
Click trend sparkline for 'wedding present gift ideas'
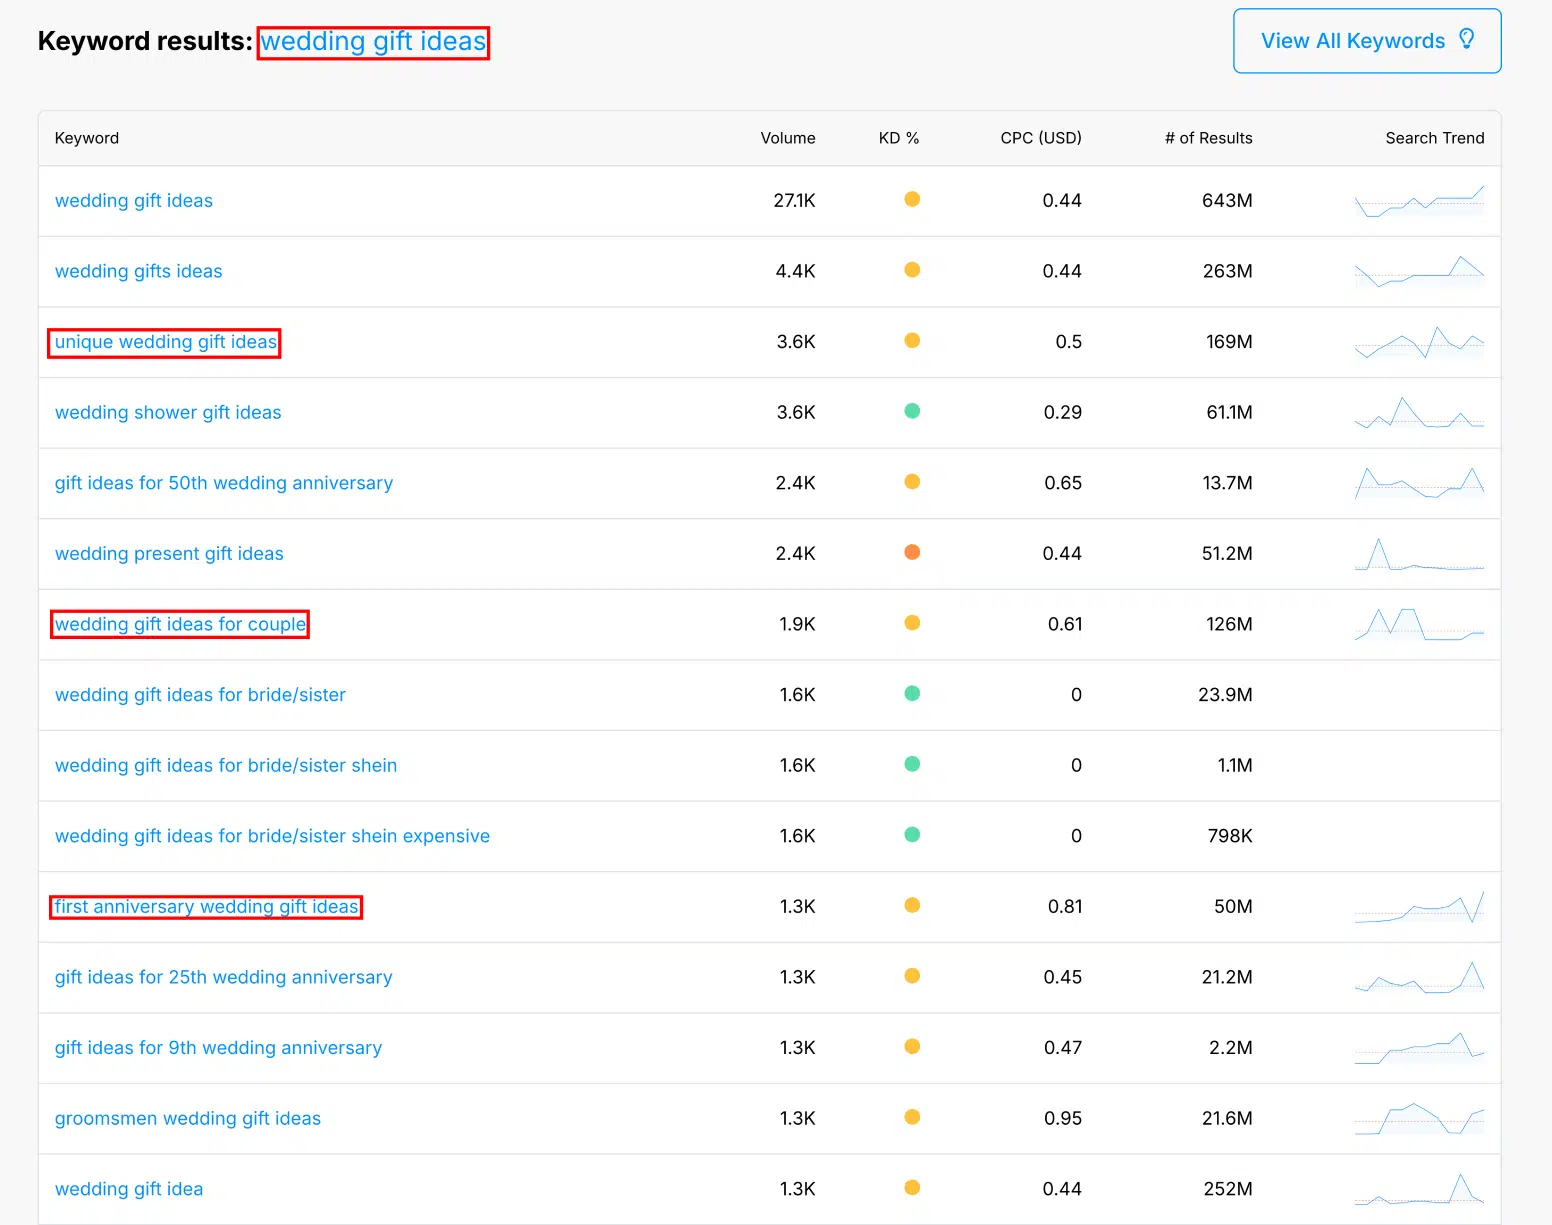click(x=1420, y=554)
